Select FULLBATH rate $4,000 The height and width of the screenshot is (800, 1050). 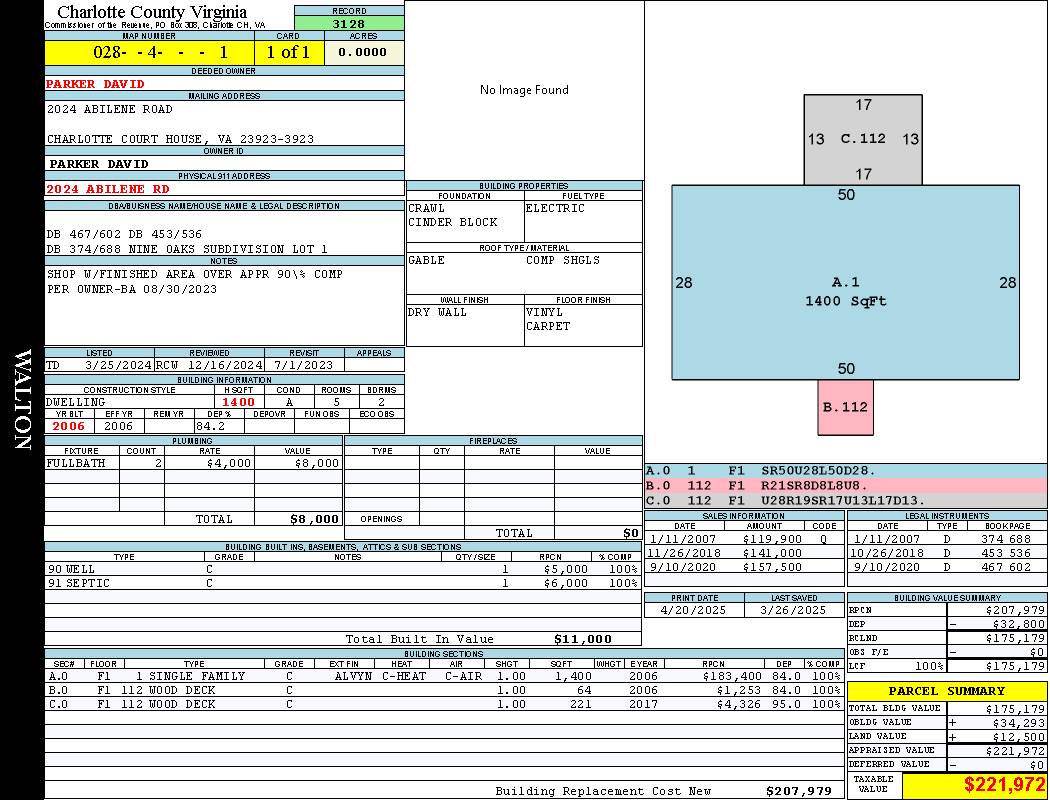[x=228, y=463]
